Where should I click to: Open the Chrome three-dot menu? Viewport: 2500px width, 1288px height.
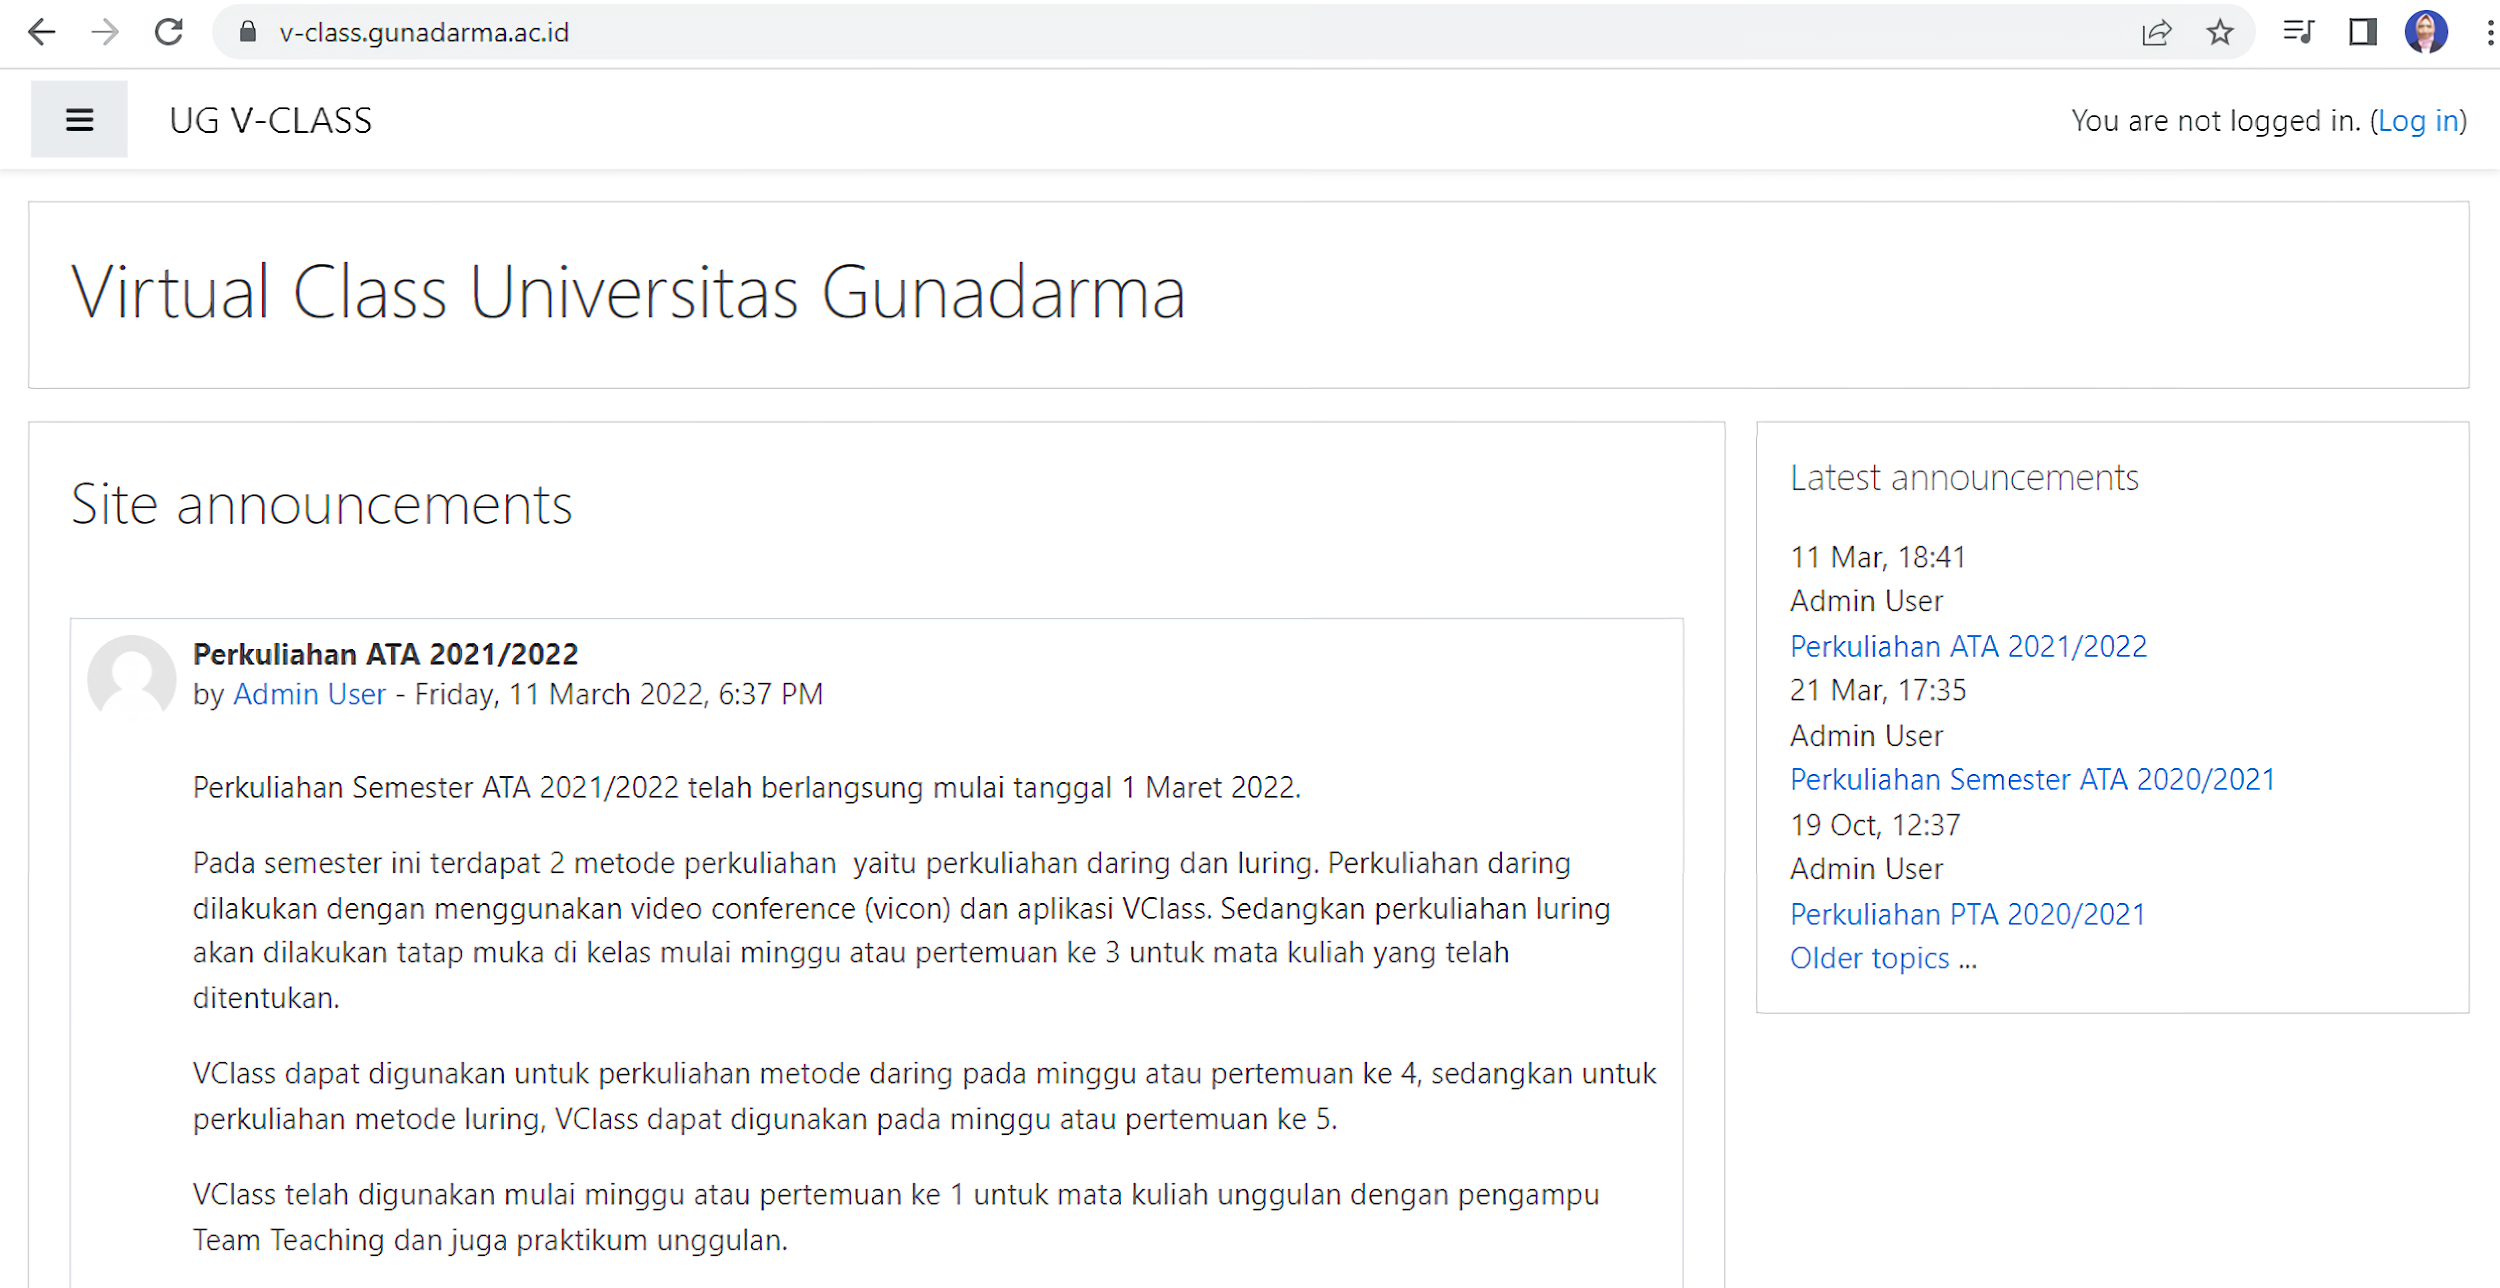click(x=2489, y=32)
